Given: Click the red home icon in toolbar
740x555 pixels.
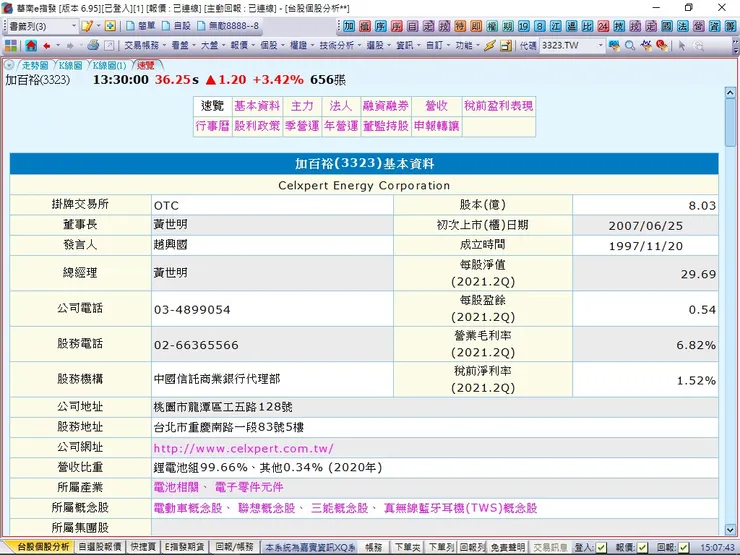Looking at the screenshot, I should coord(31,46).
